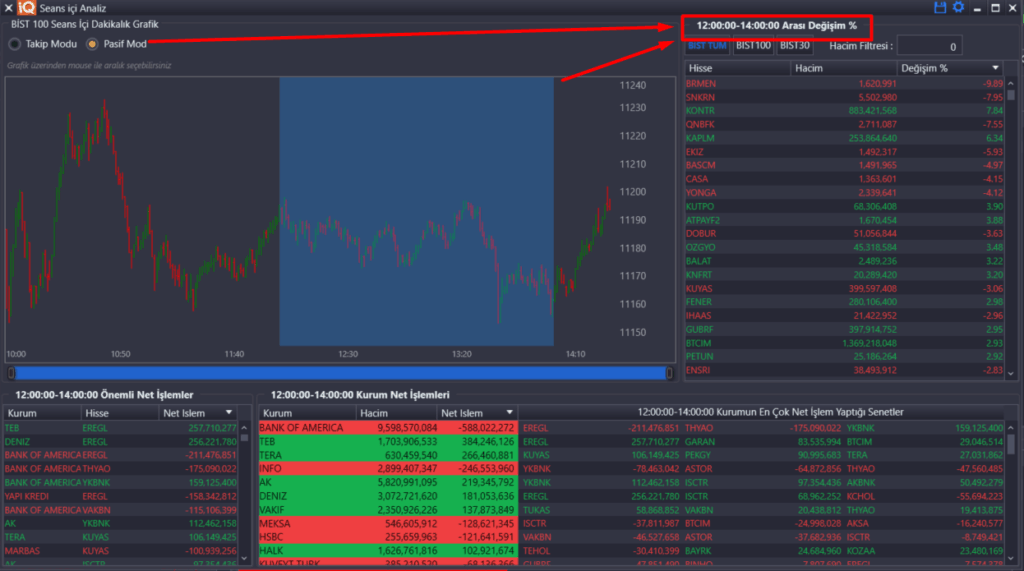Enable Takip Modu radio button
The width and height of the screenshot is (1024, 571).
[14, 44]
